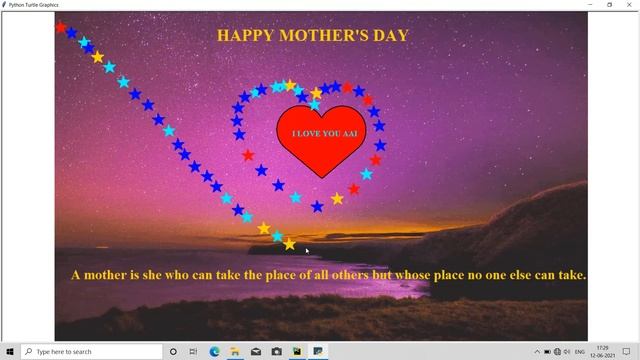Restore down the Turtle Graphics window
The height and width of the screenshot is (360, 640).
pyautogui.click(x=610, y=5)
